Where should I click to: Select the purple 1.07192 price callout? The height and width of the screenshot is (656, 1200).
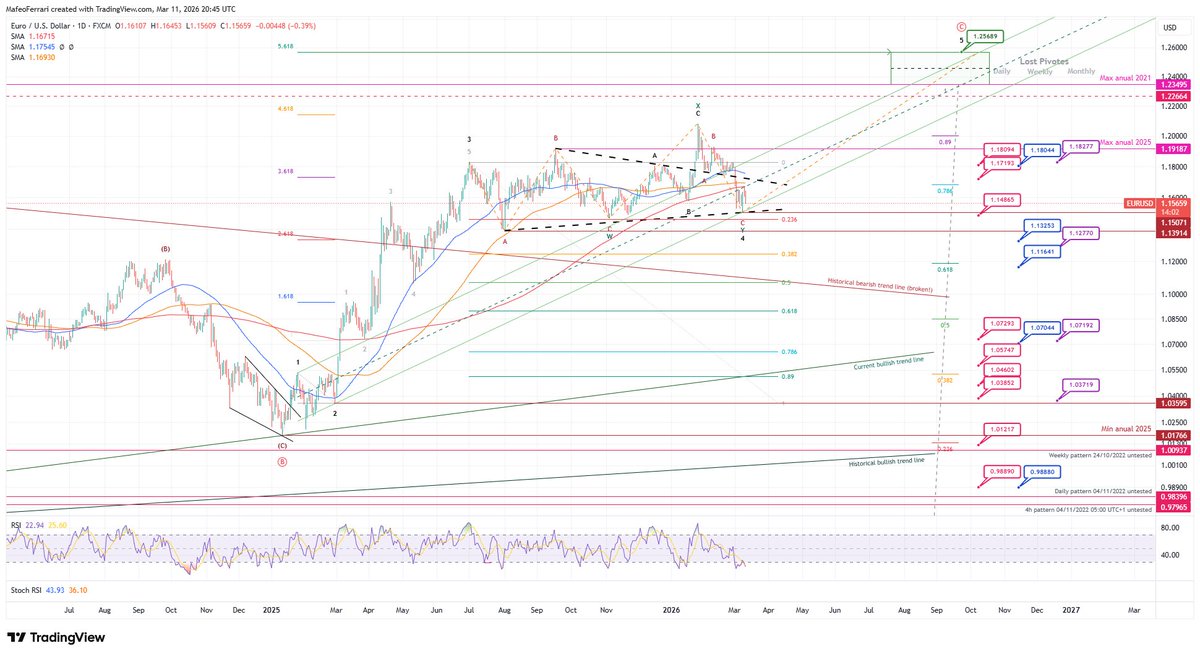coord(1083,325)
